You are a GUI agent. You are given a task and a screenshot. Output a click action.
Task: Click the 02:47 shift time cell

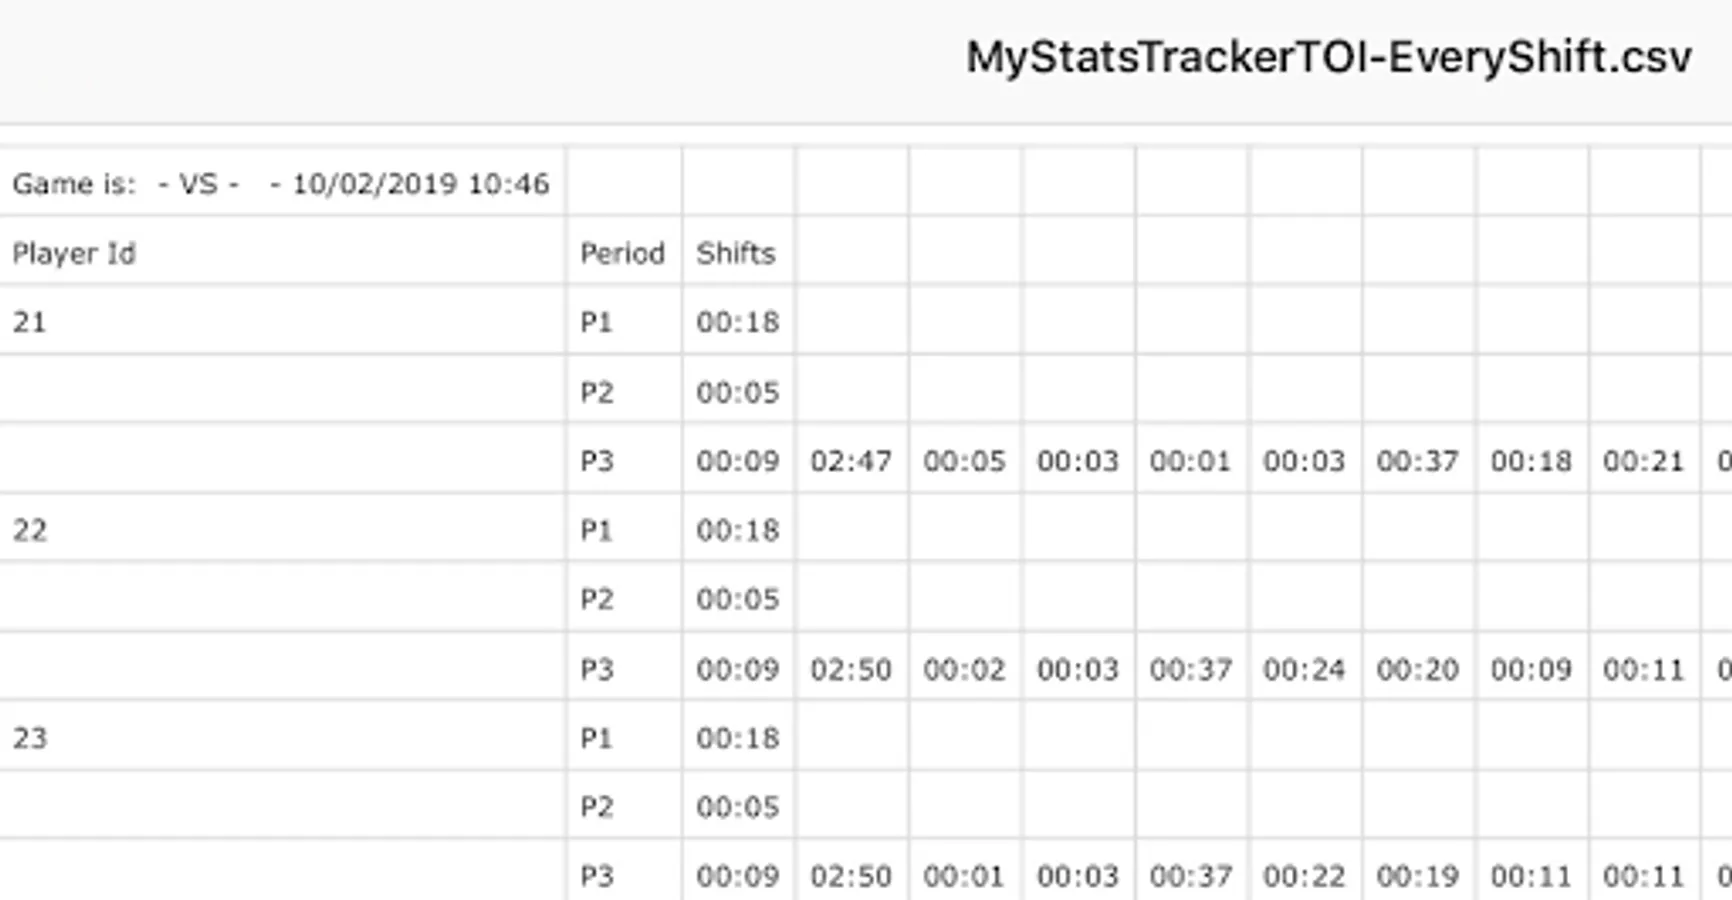851,461
